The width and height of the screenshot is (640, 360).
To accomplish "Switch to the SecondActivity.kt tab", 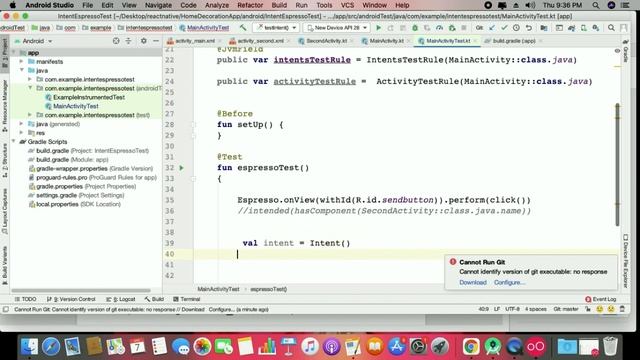I will pyautogui.click(x=326, y=41).
